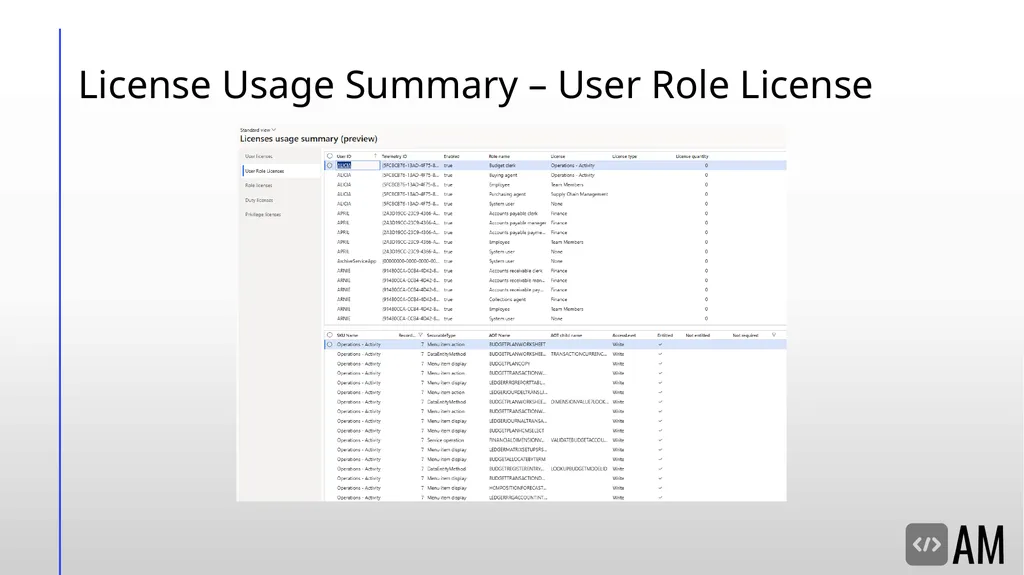This screenshot has height=575, width=1024.
Task: Click the BUDGETALLOCATEBYTERM cell
Action: (517, 459)
